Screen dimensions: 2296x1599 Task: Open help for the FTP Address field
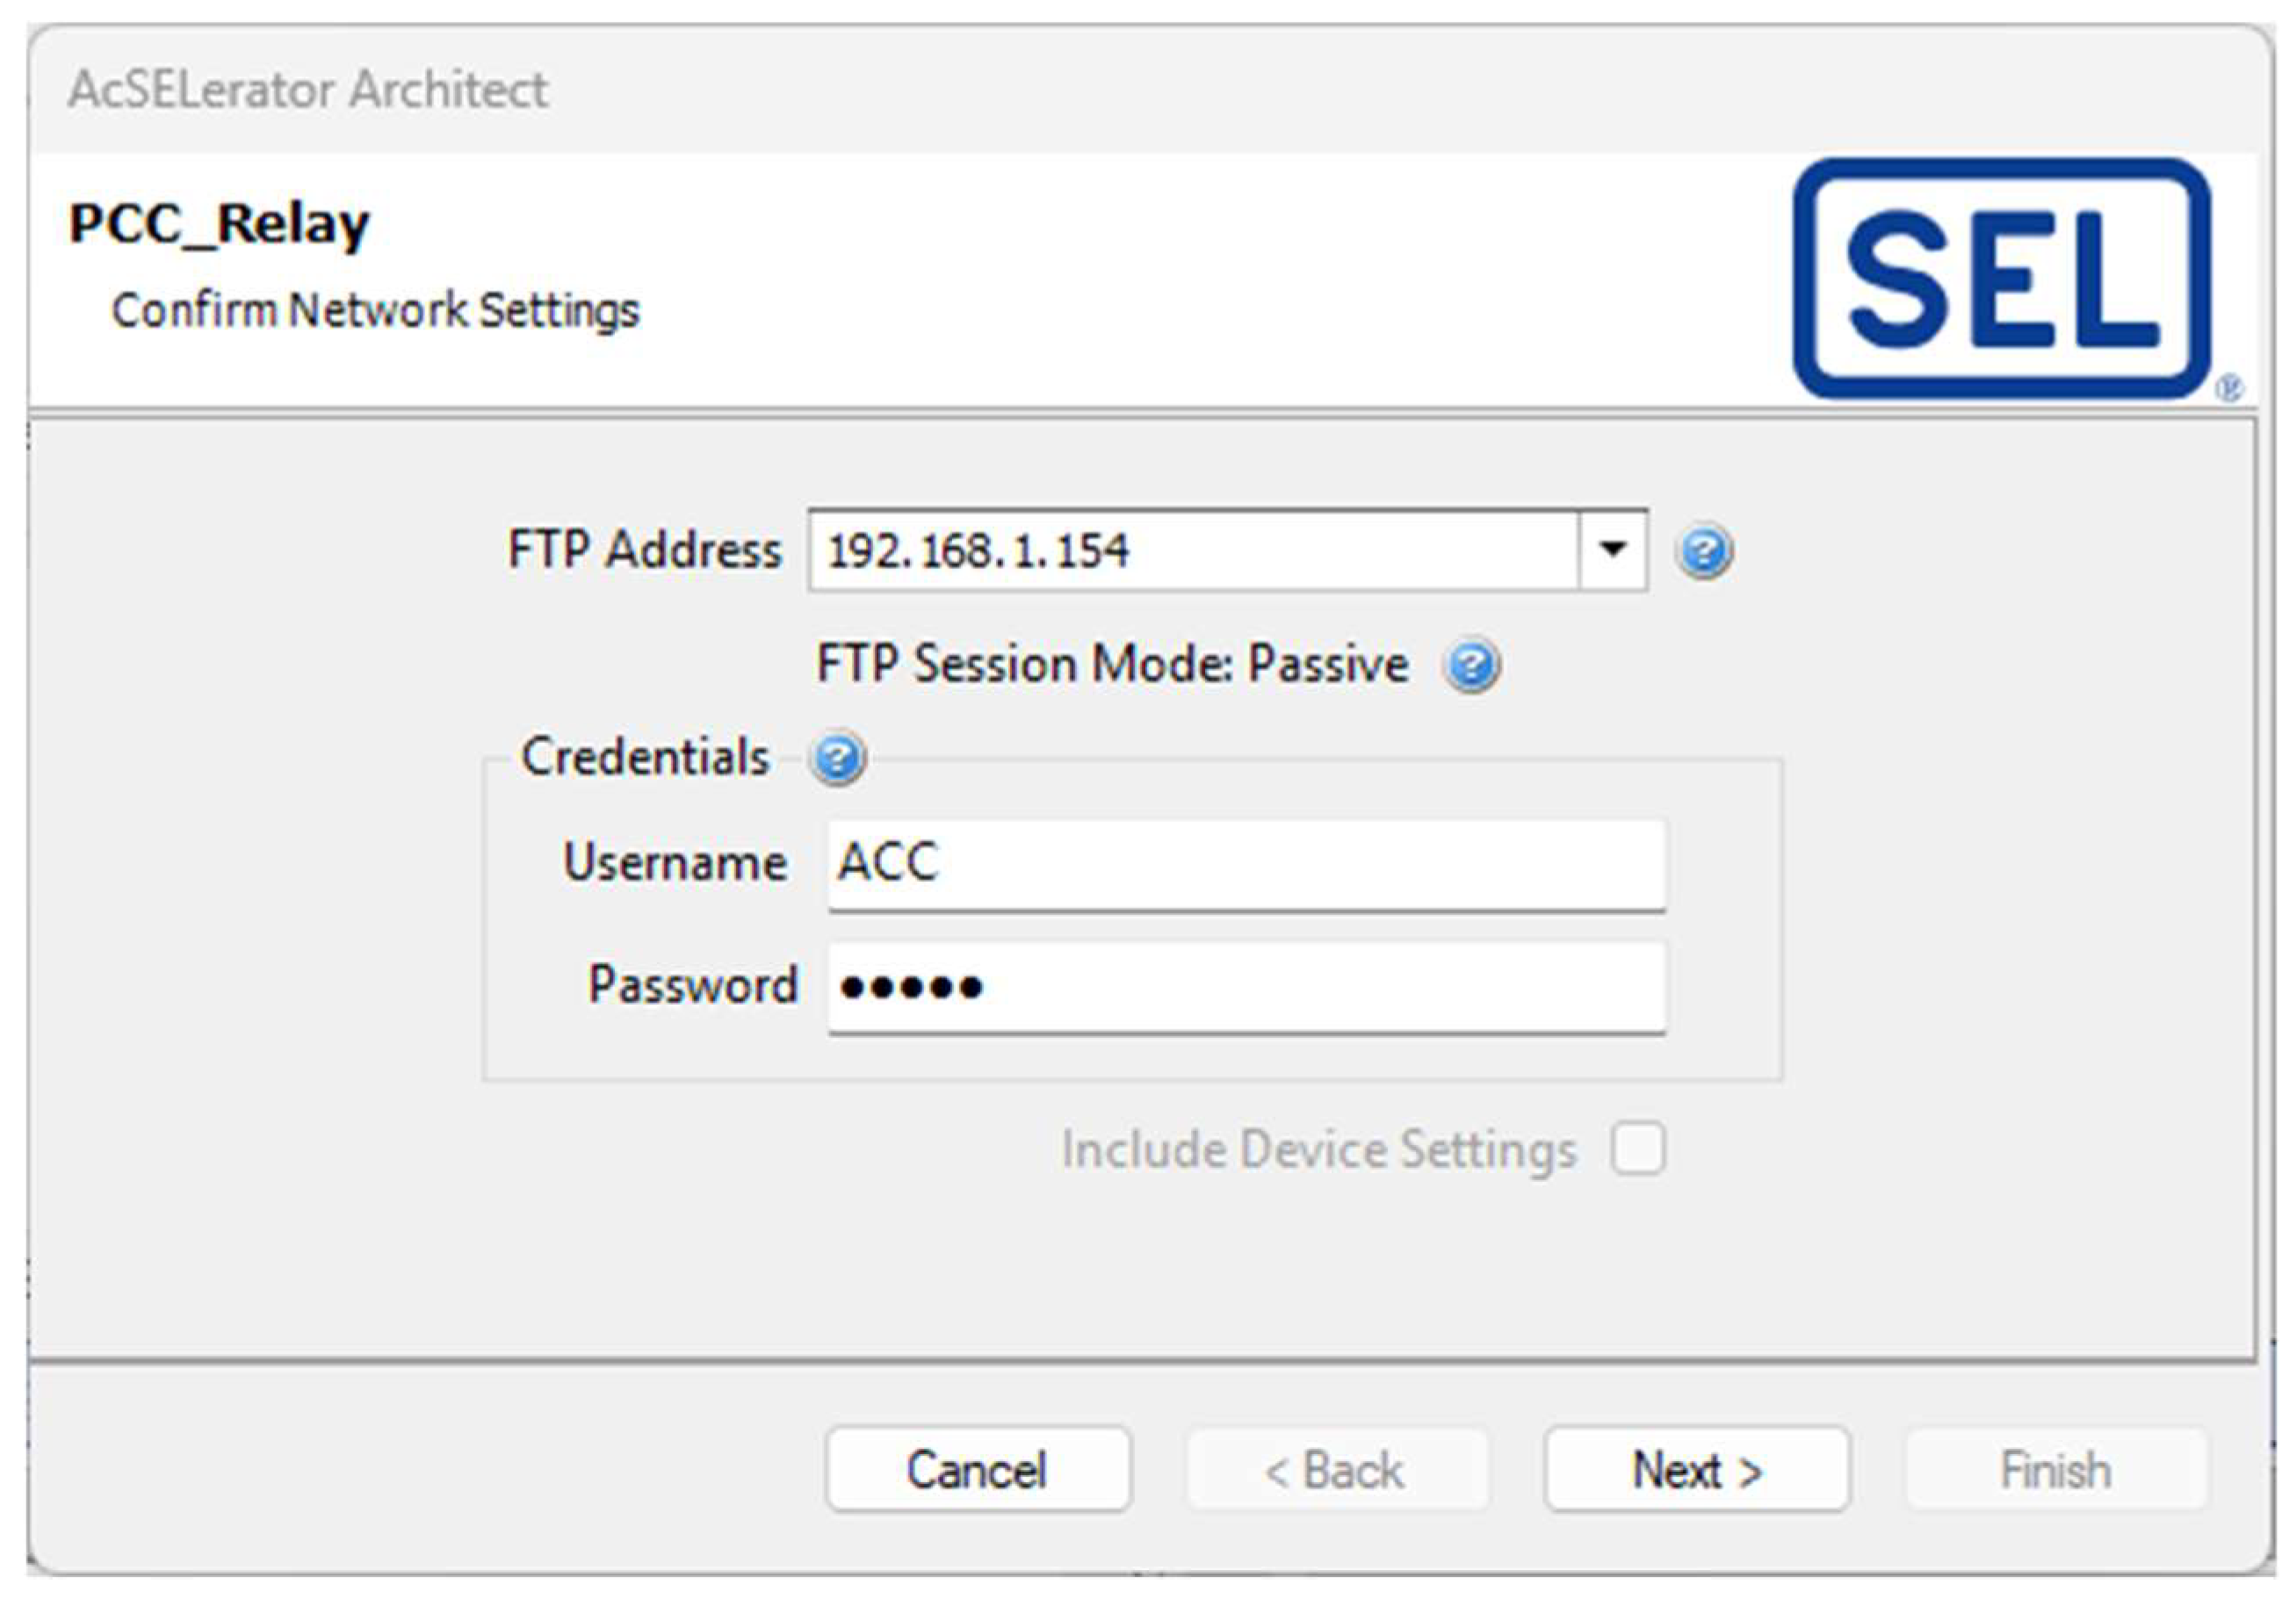coord(1705,551)
